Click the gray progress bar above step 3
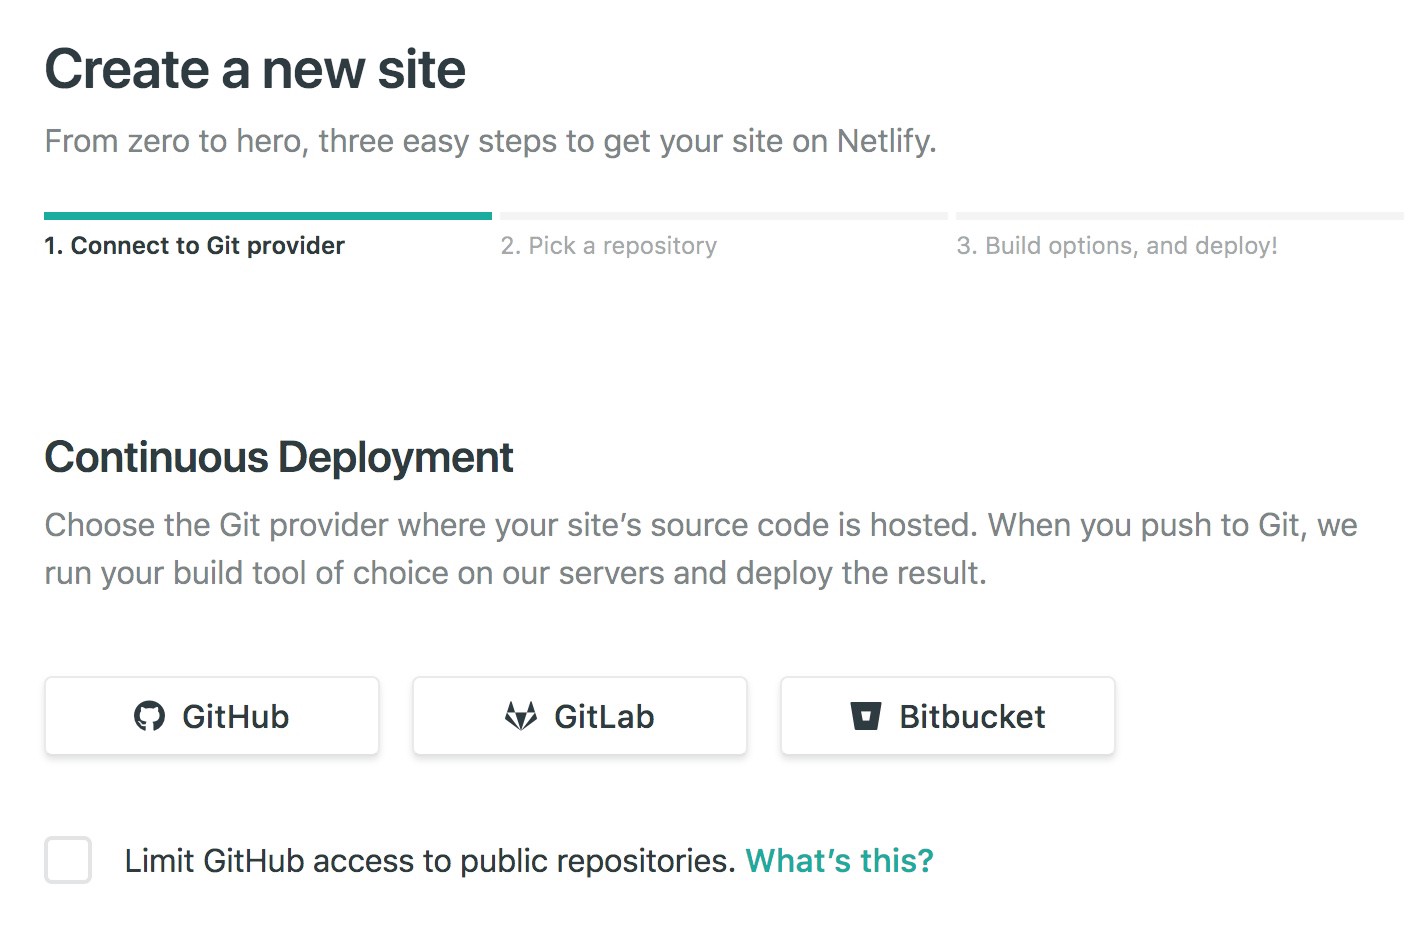 1179,215
